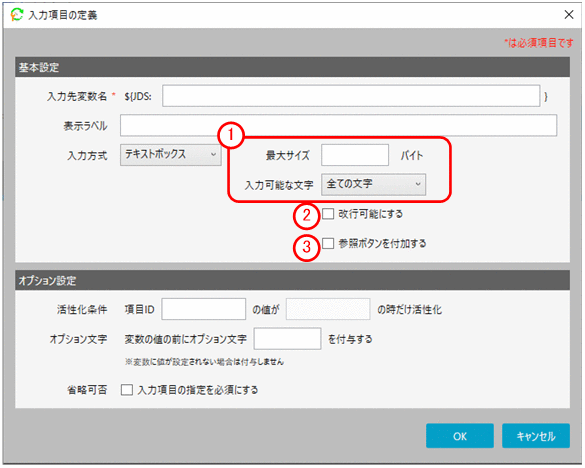Click the 最大サイズ byte input field

[355, 155]
